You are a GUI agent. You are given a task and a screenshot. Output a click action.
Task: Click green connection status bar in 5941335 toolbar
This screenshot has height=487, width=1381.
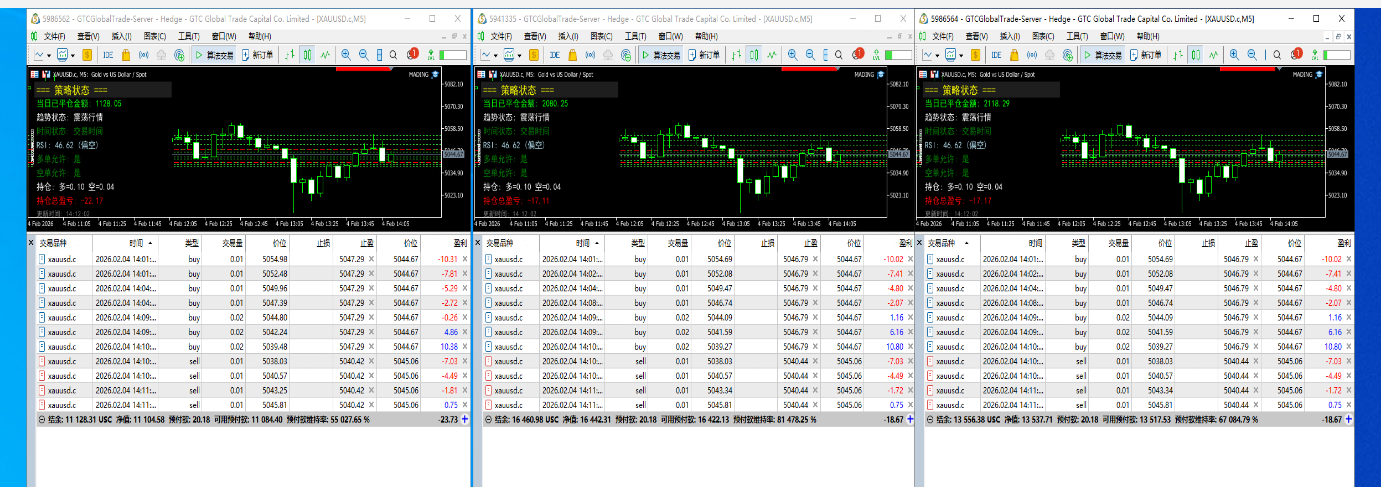tap(898, 55)
